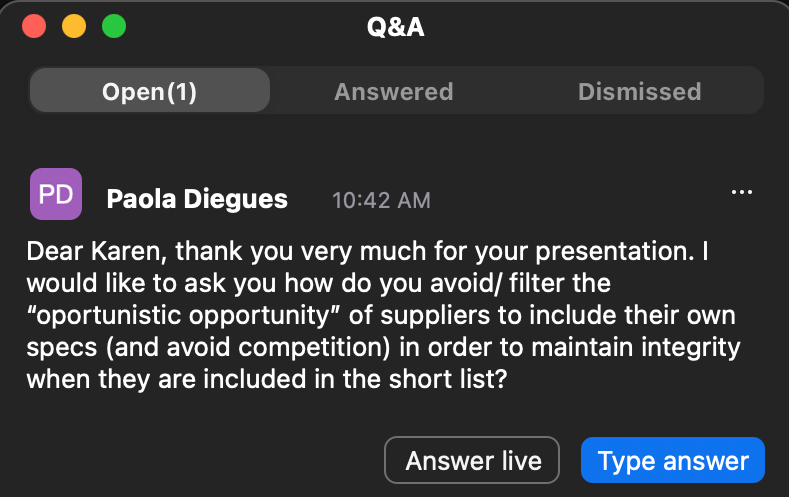Viewport: 789px width, 497px height.
Task: Minimize the Q&A window with yellow button
Action: (74, 26)
